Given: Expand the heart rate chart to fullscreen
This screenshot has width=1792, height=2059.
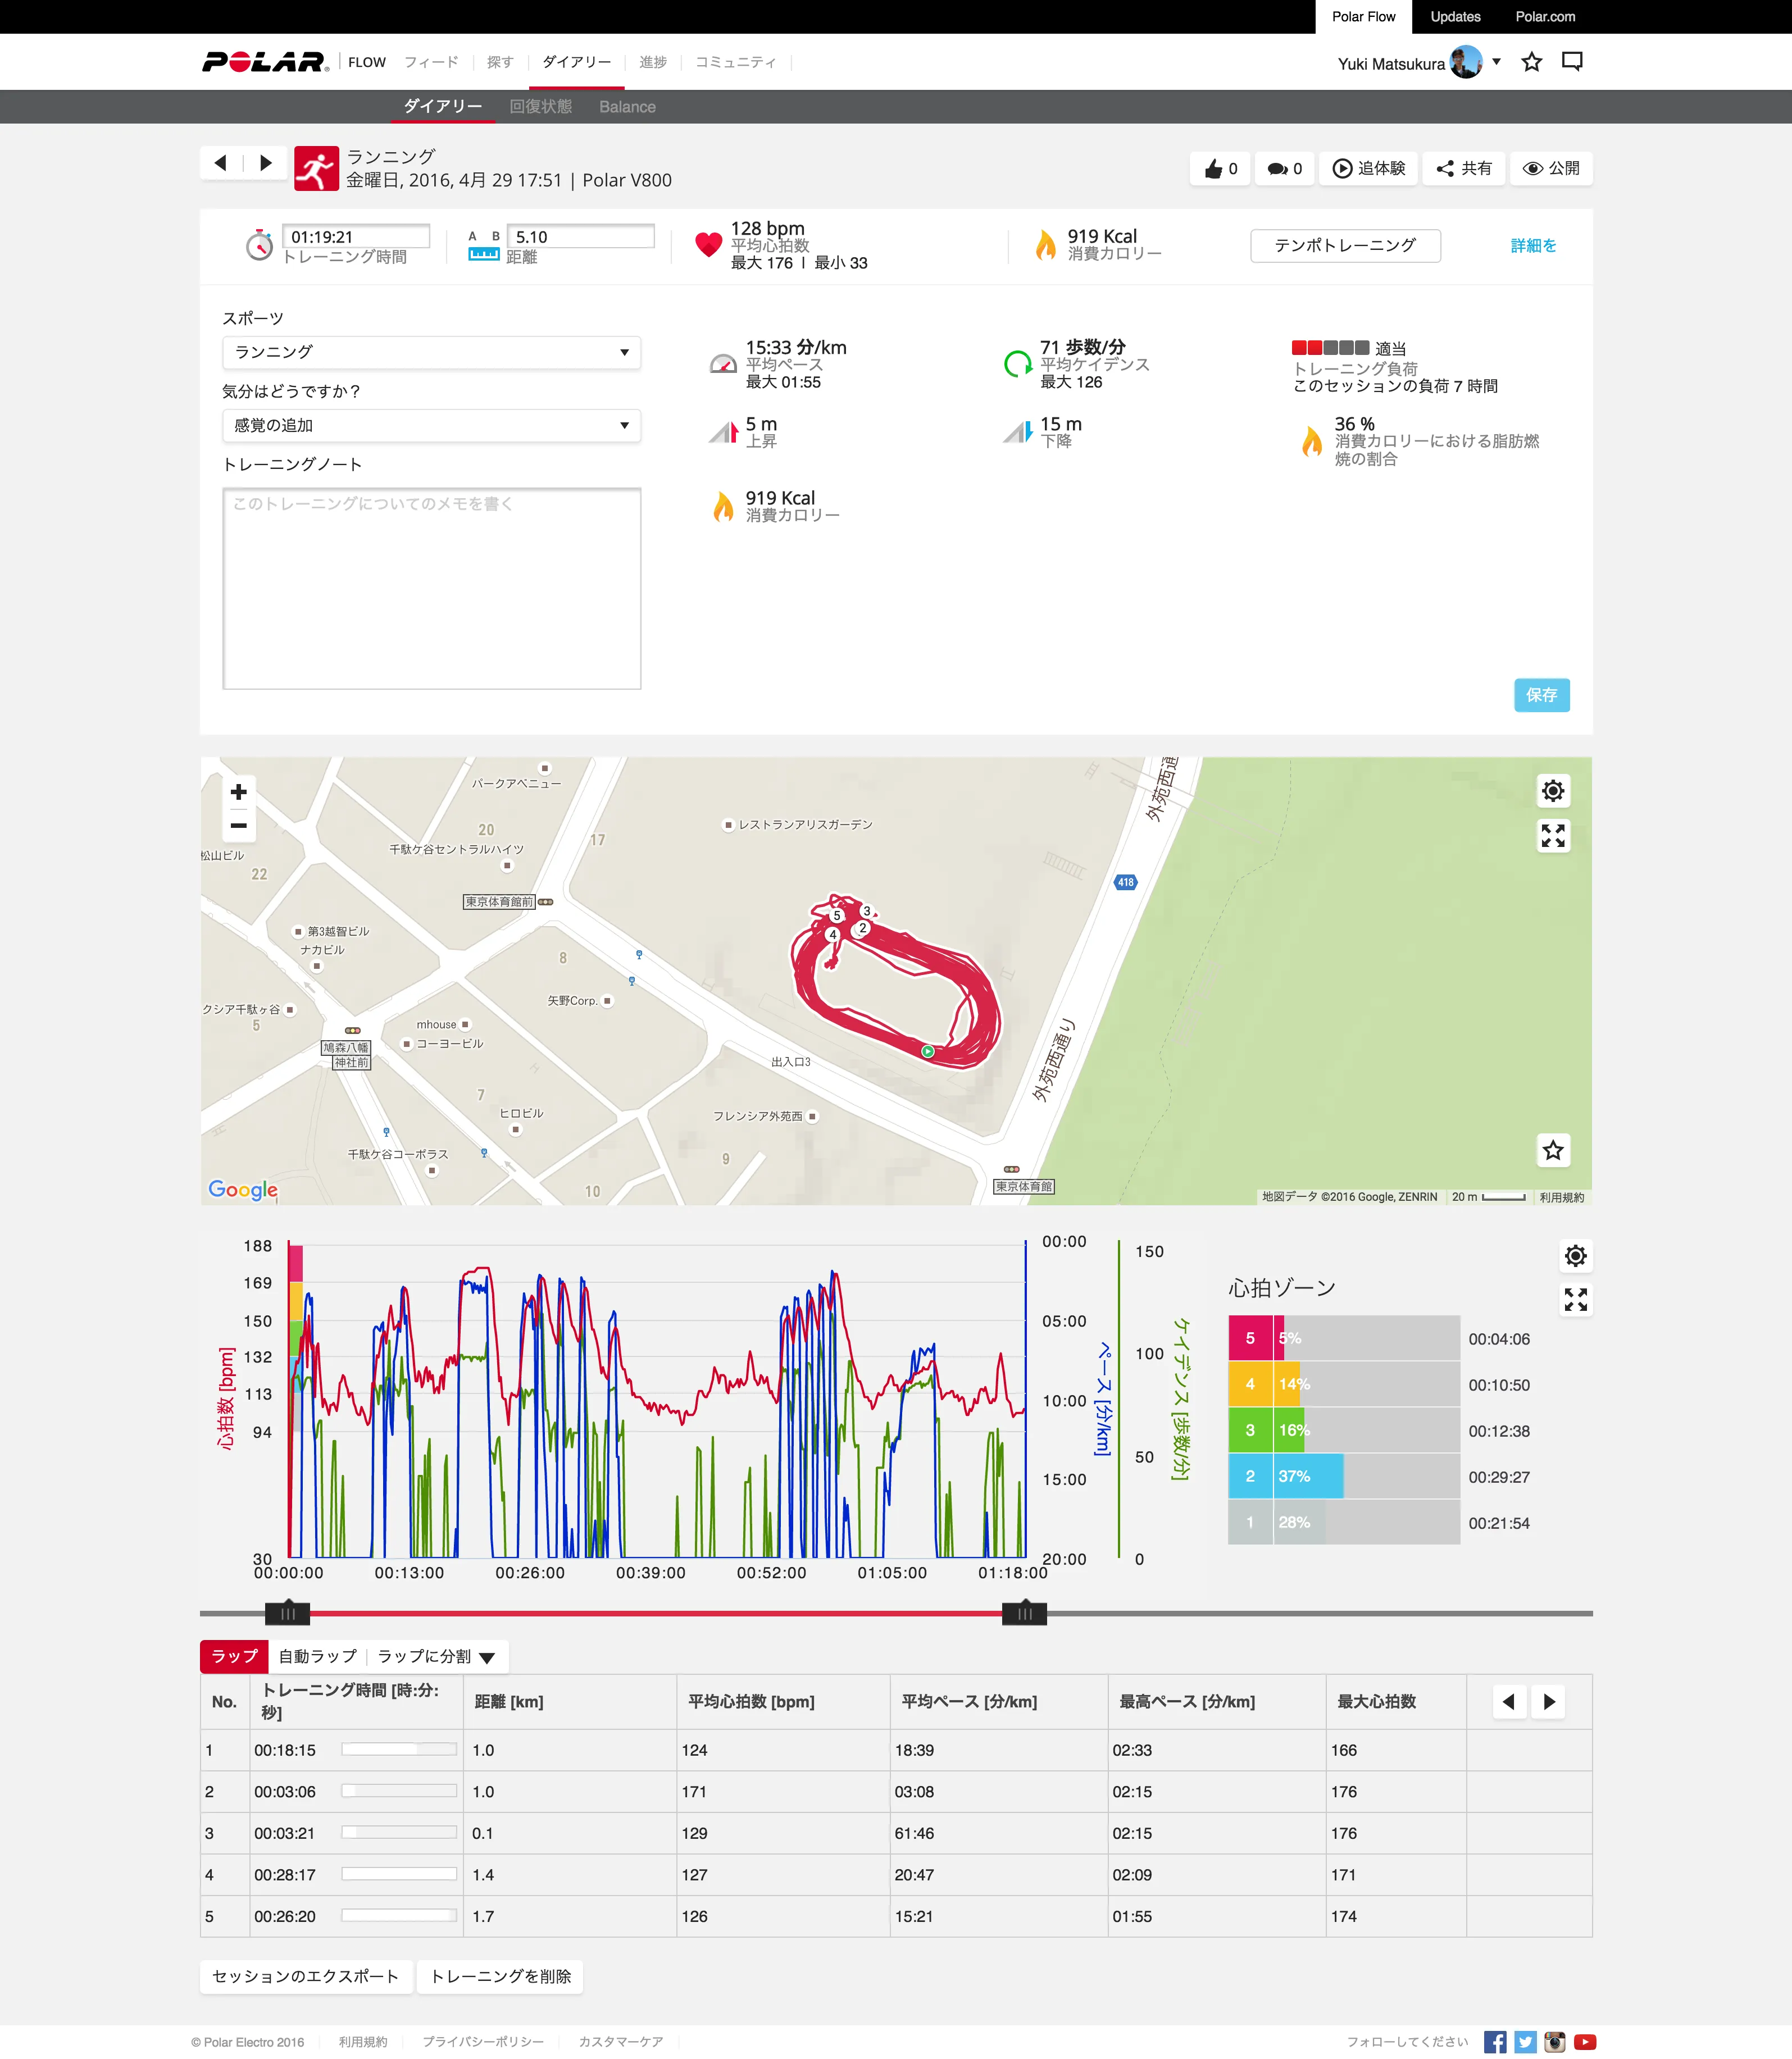Looking at the screenshot, I should coord(1575,1299).
